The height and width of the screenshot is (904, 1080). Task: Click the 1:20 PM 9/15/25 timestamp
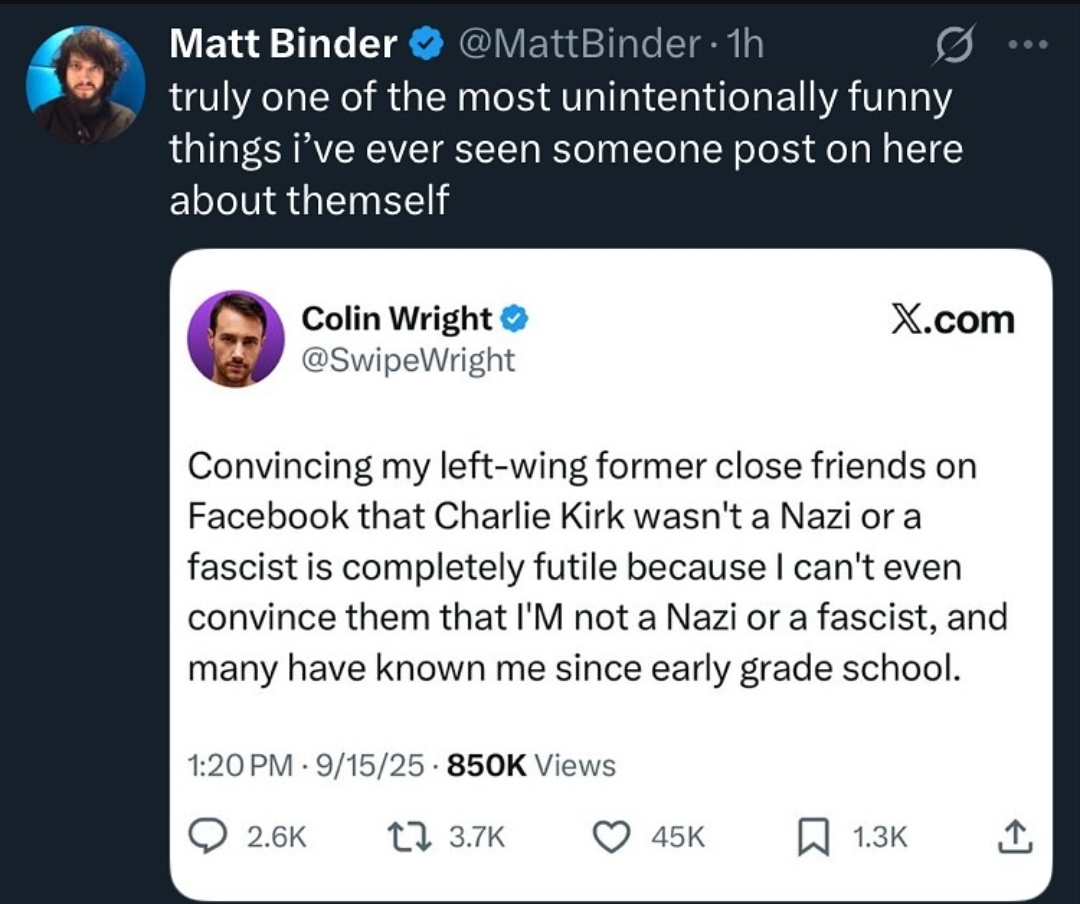click(x=306, y=766)
